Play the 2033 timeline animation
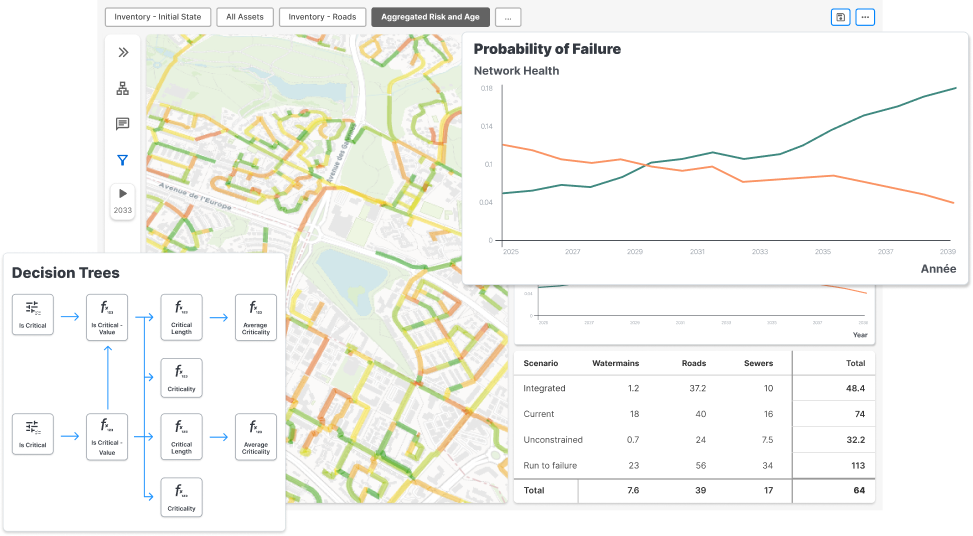Image resolution: width=973 pixels, height=536 pixels. (123, 194)
